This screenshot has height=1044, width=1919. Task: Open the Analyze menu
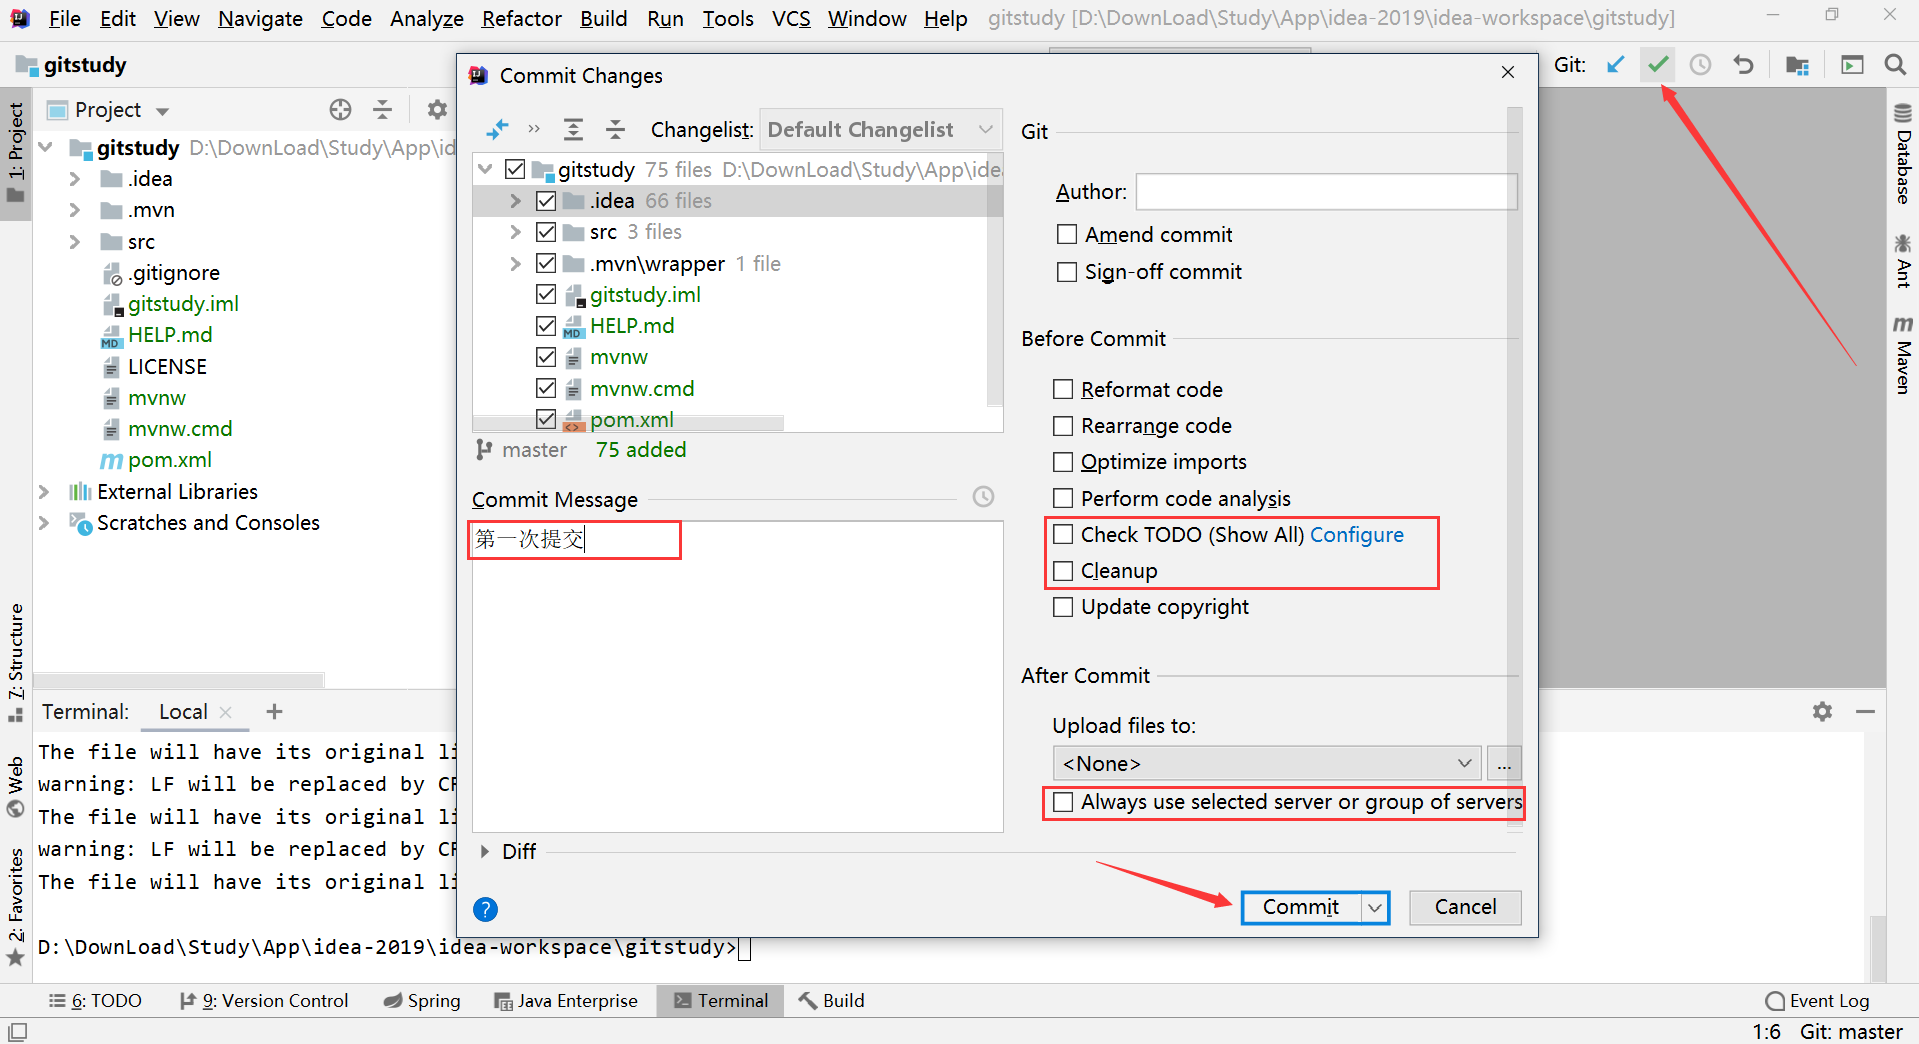pos(427,18)
